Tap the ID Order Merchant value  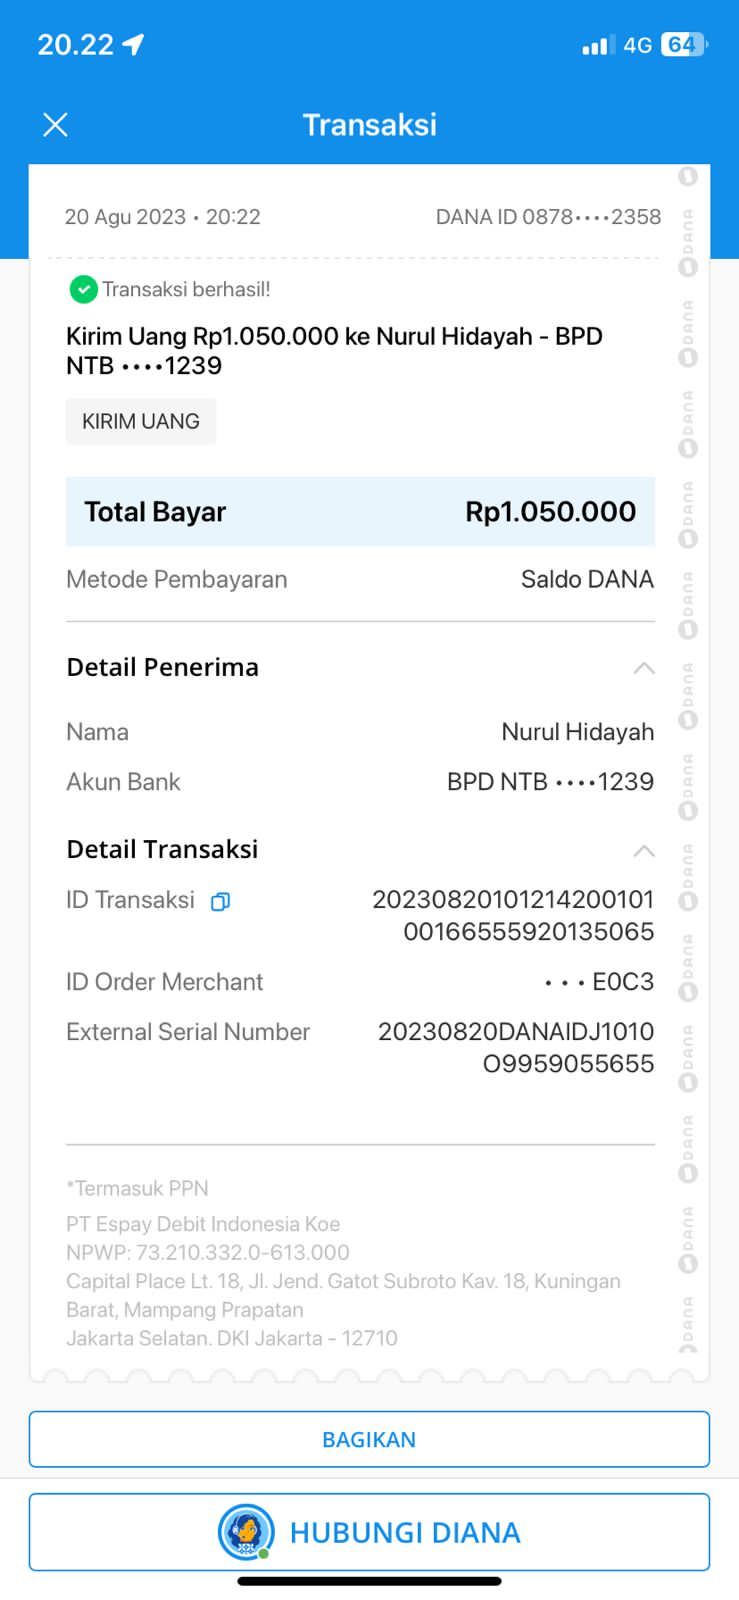pos(600,982)
